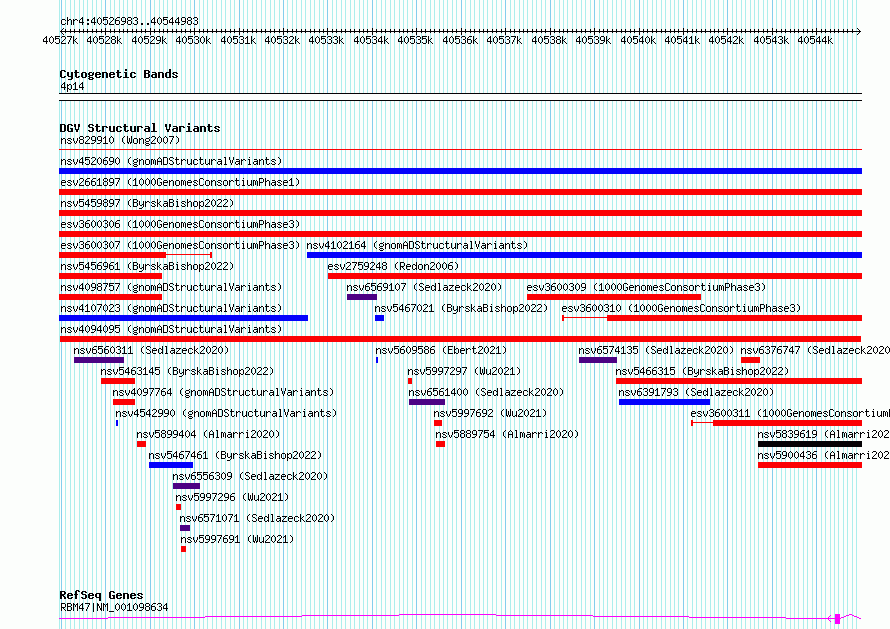Select nsv5889754 (Almarri2020) label
This screenshot has width=890, height=629.
(x=507, y=434)
